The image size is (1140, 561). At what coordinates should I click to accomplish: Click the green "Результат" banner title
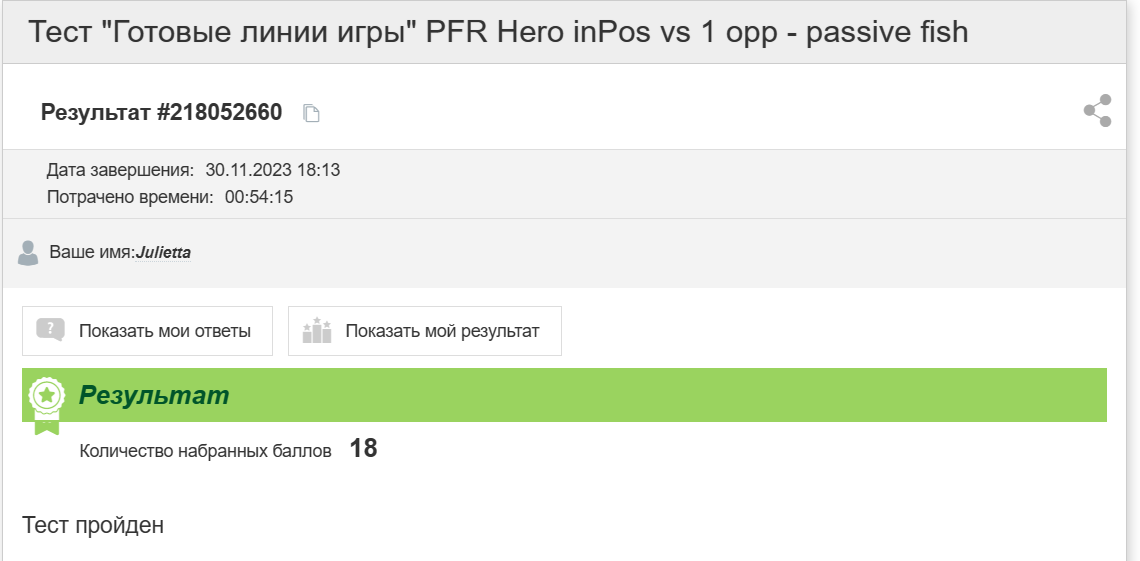coord(153,395)
